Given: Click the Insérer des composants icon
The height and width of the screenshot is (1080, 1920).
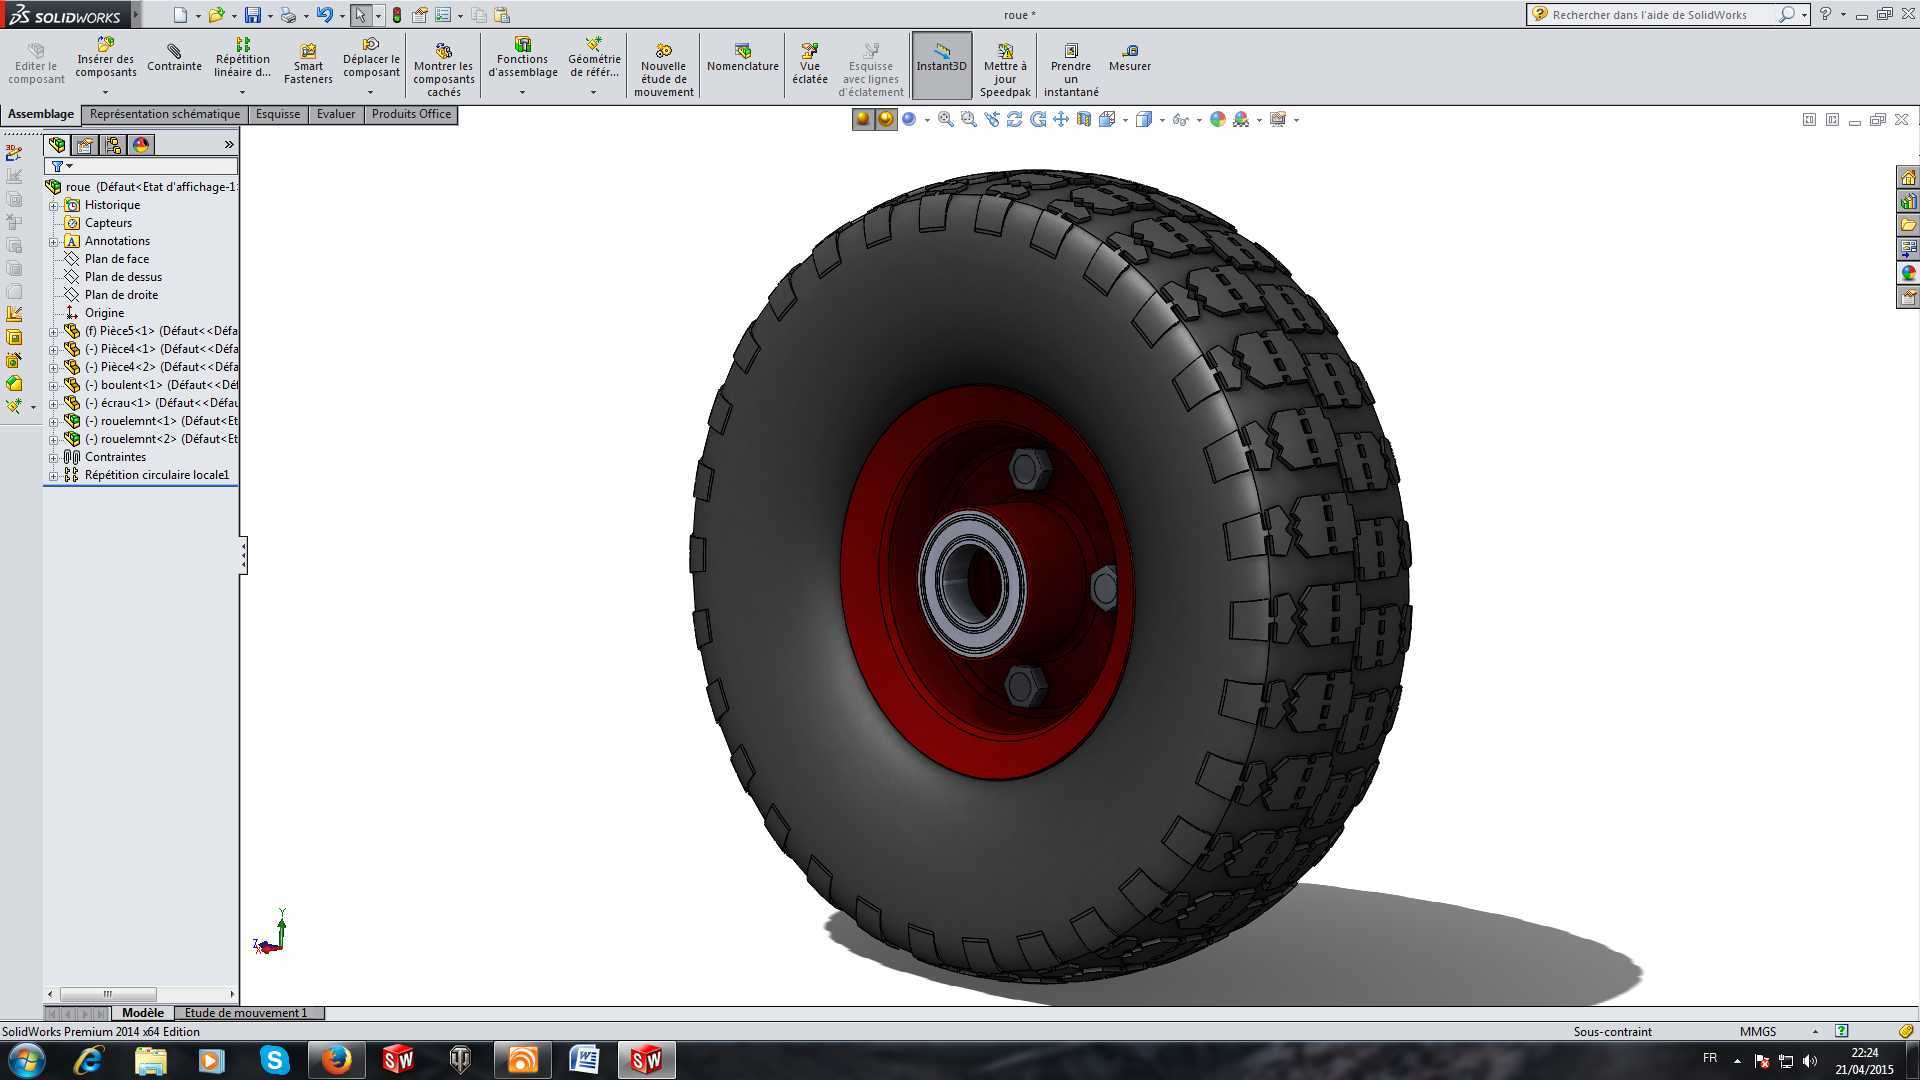Looking at the screenshot, I should pos(106,45).
